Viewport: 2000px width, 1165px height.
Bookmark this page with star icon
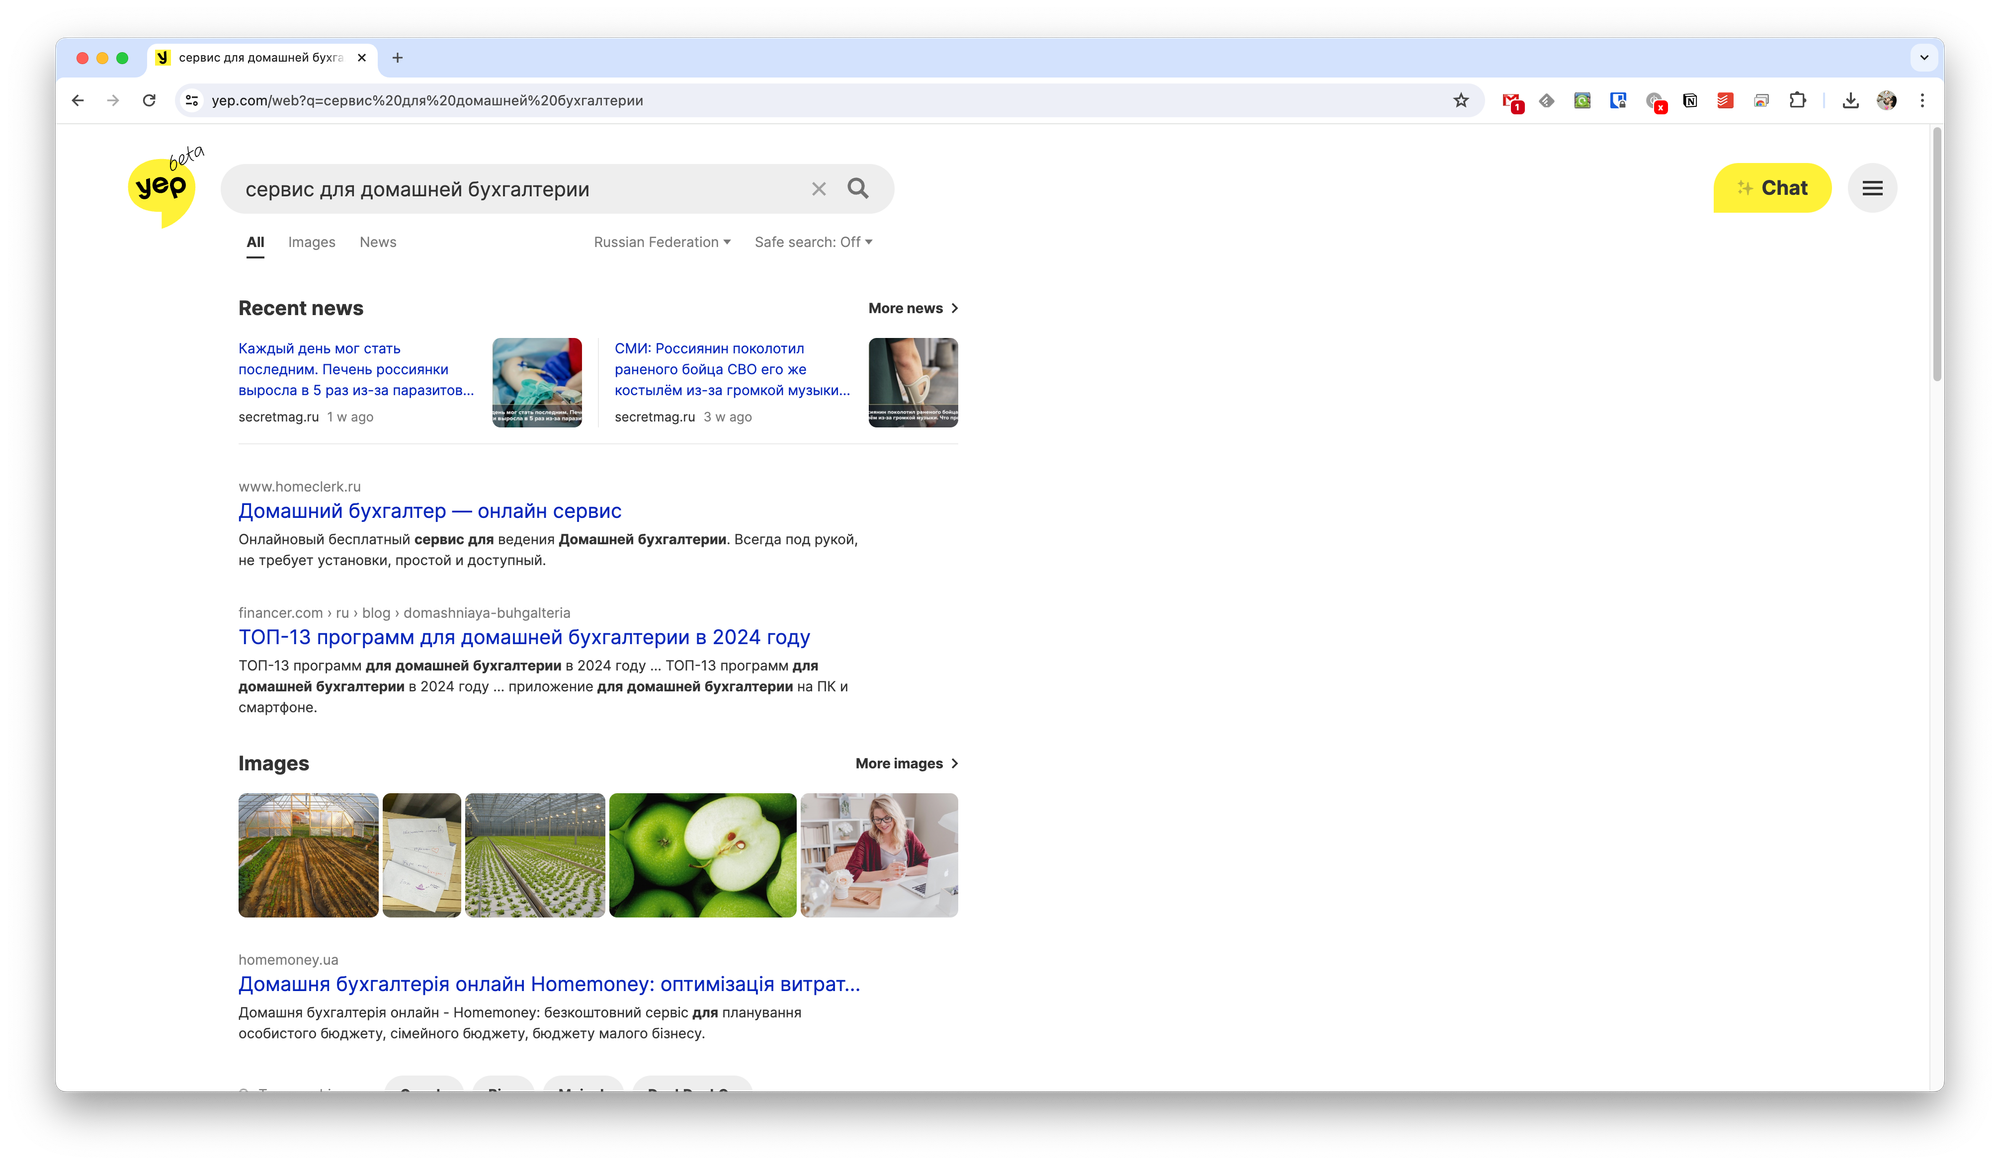point(1461,100)
